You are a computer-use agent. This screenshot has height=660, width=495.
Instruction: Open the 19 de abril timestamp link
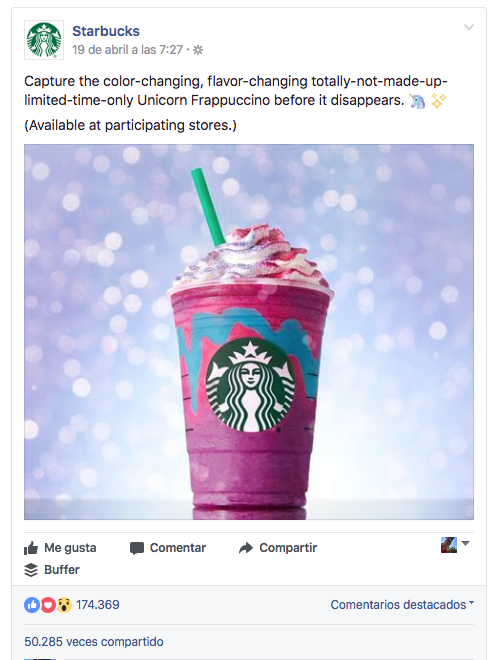[127, 50]
